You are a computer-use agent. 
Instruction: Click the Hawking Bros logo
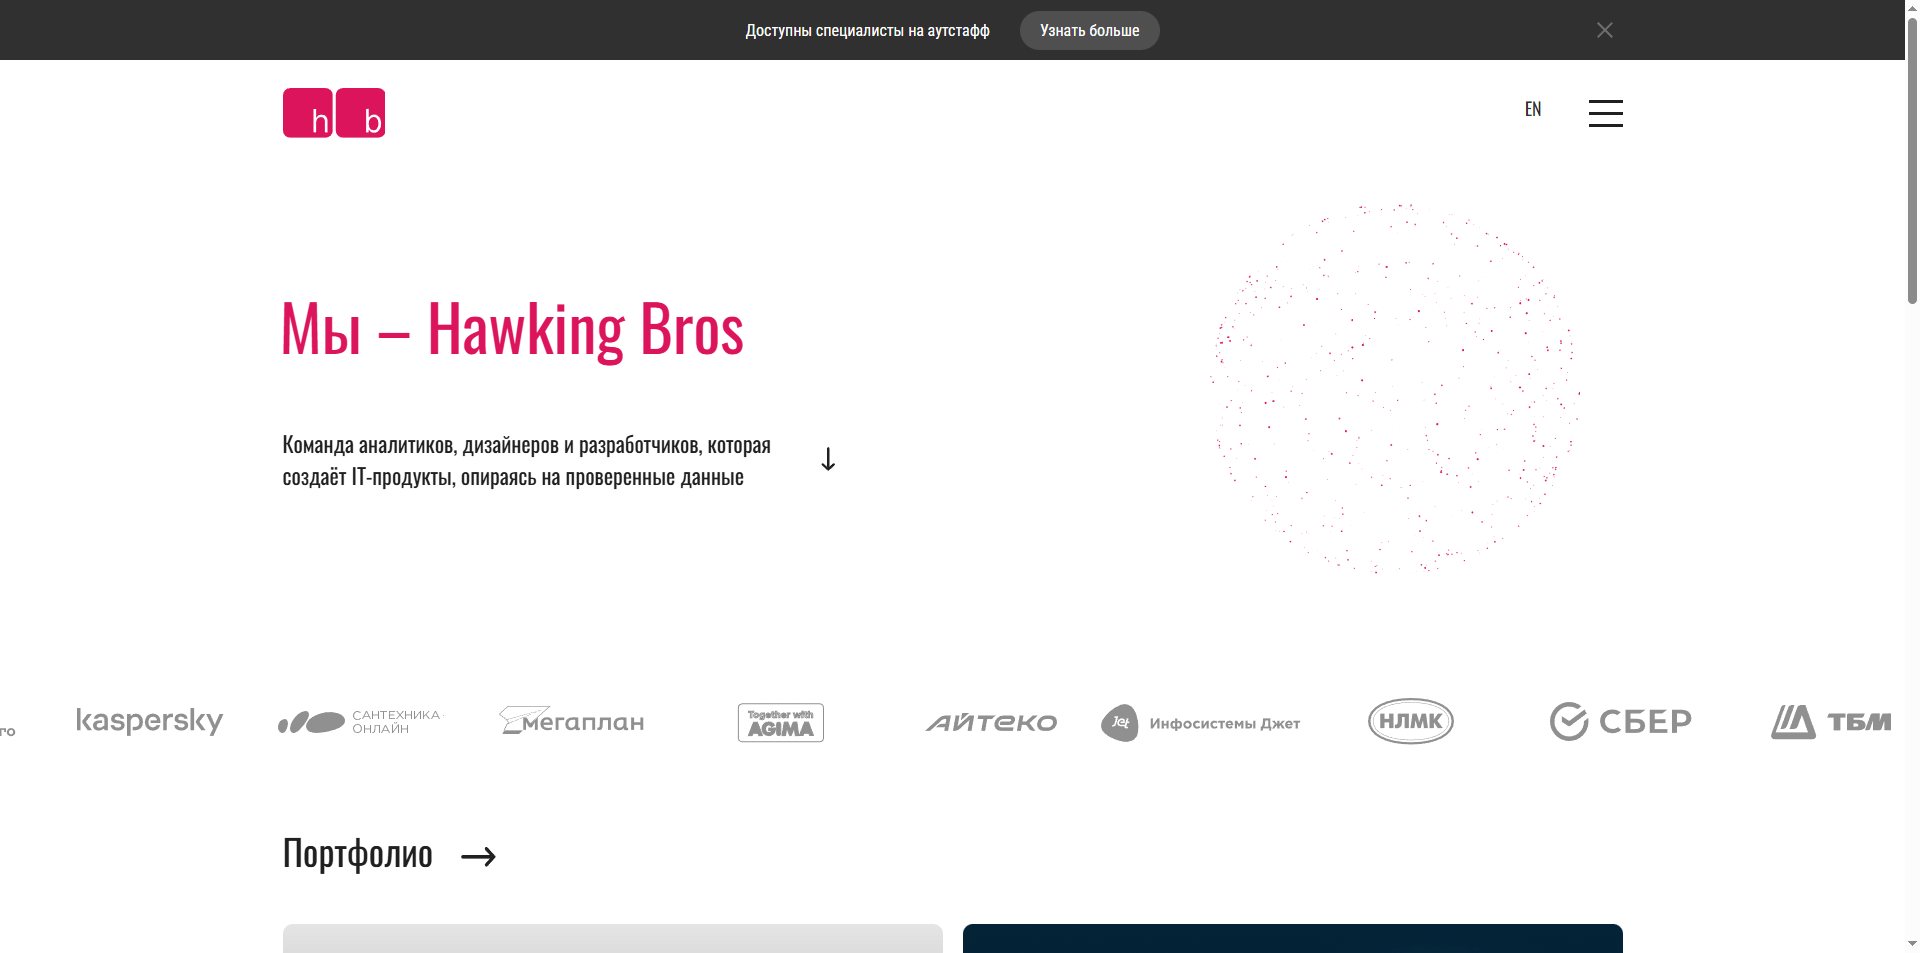333,112
